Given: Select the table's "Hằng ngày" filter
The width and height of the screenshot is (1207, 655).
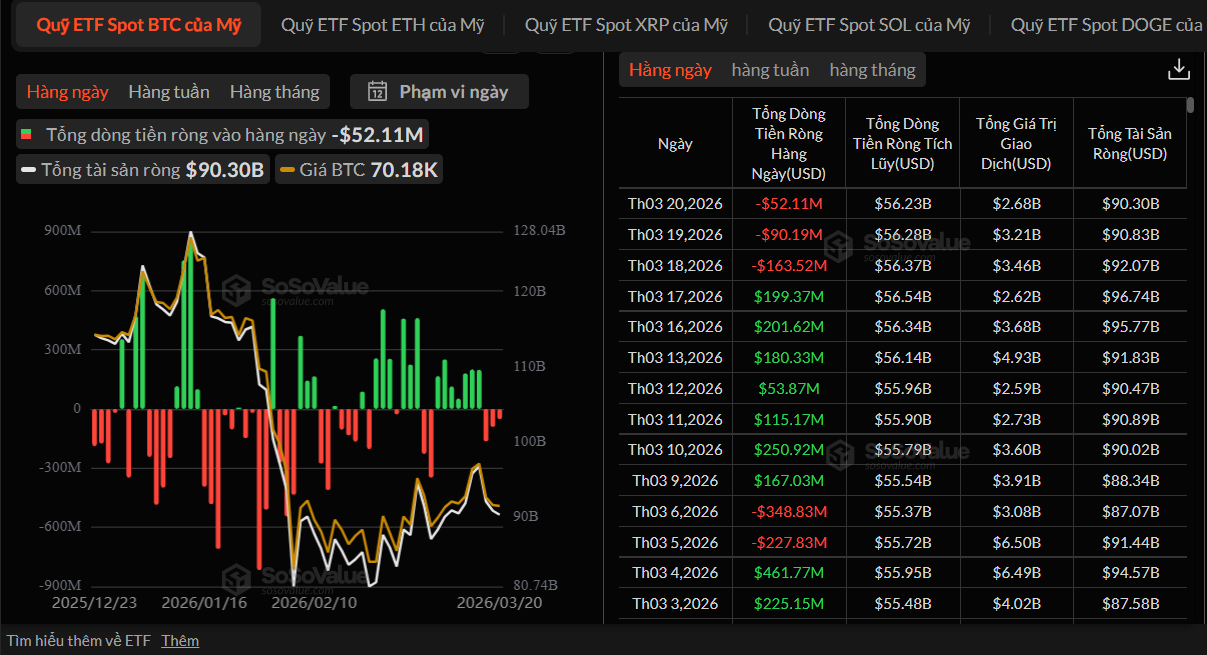Looking at the screenshot, I should [670, 70].
